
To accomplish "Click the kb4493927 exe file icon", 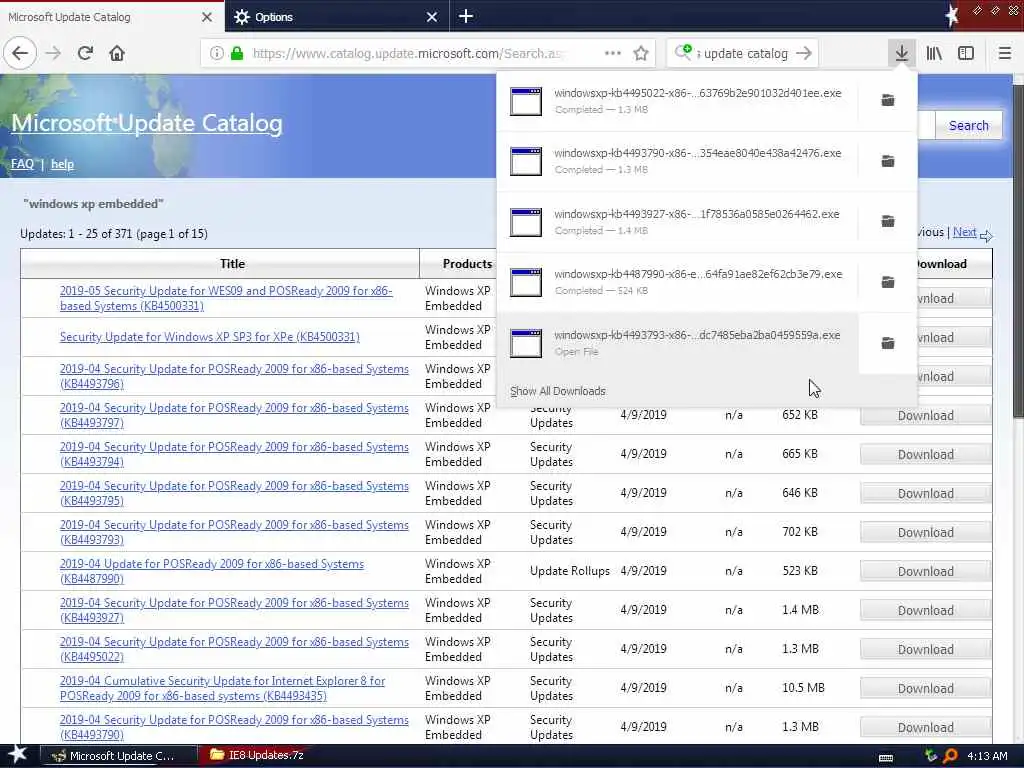I will (526, 222).
